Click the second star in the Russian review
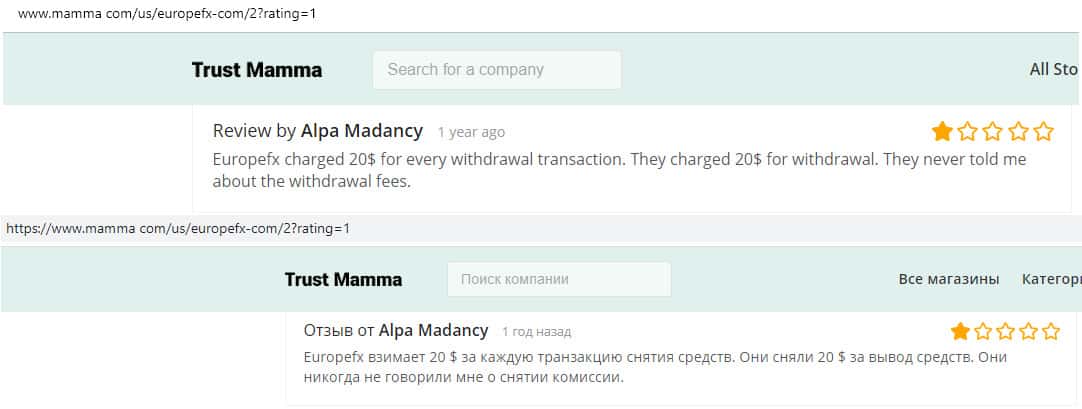This screenshot has height=409, width=1082. click(x=983, y=331)
